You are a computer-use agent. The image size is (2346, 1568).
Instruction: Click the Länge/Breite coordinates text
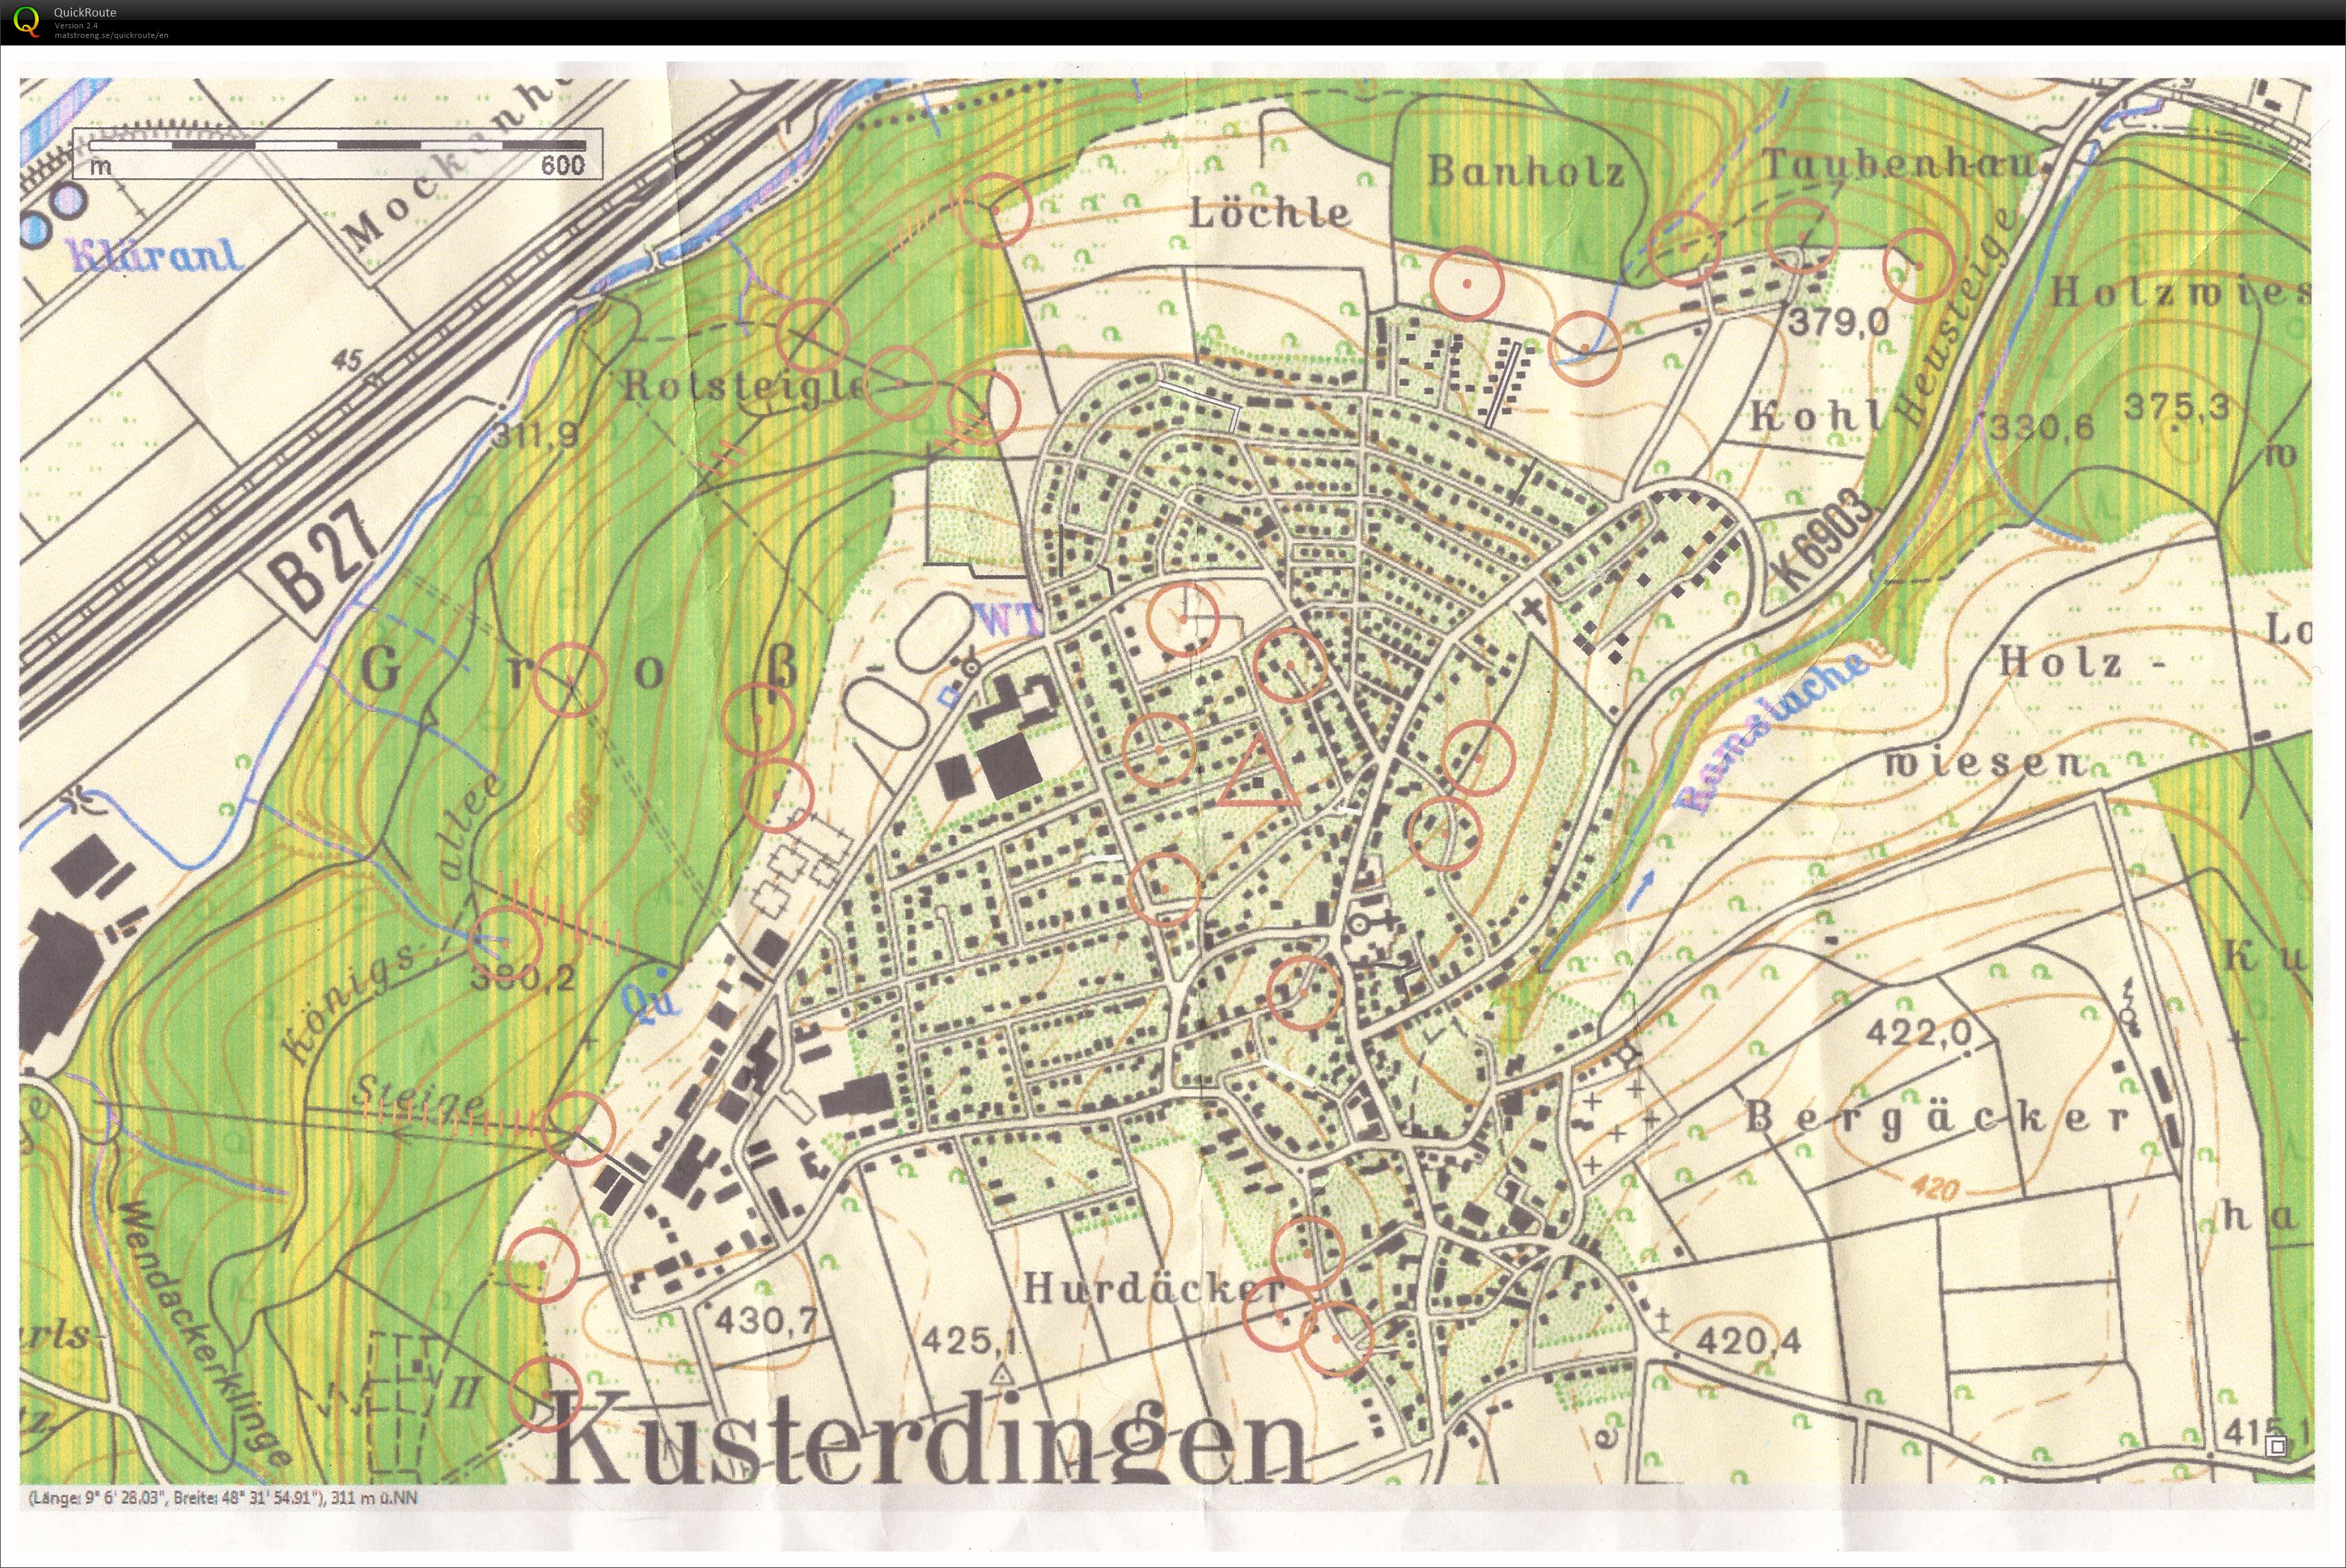pyautogui.click(x=222, y=1498)
